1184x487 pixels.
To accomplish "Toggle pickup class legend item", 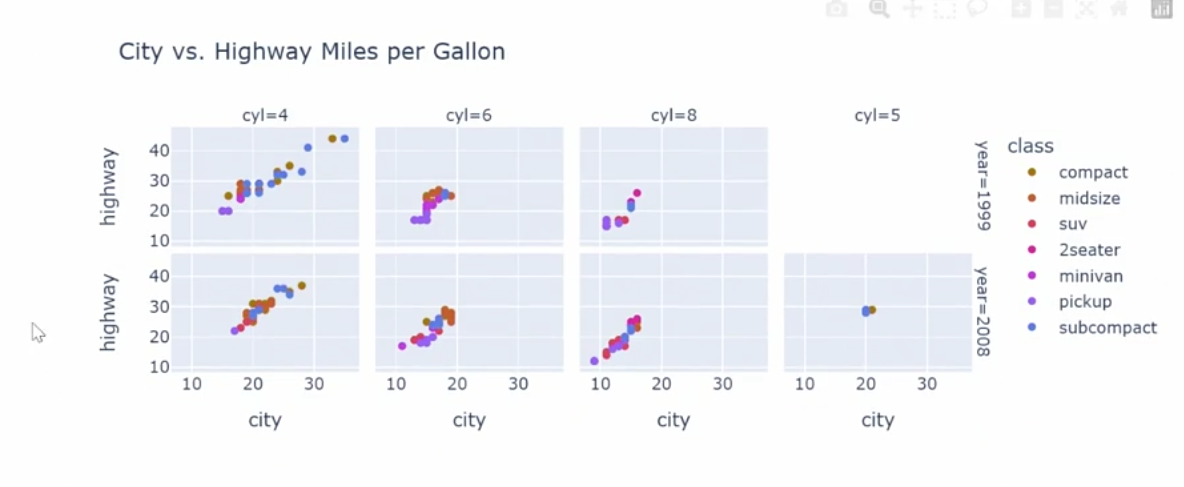I will [x=1085, y=301].
